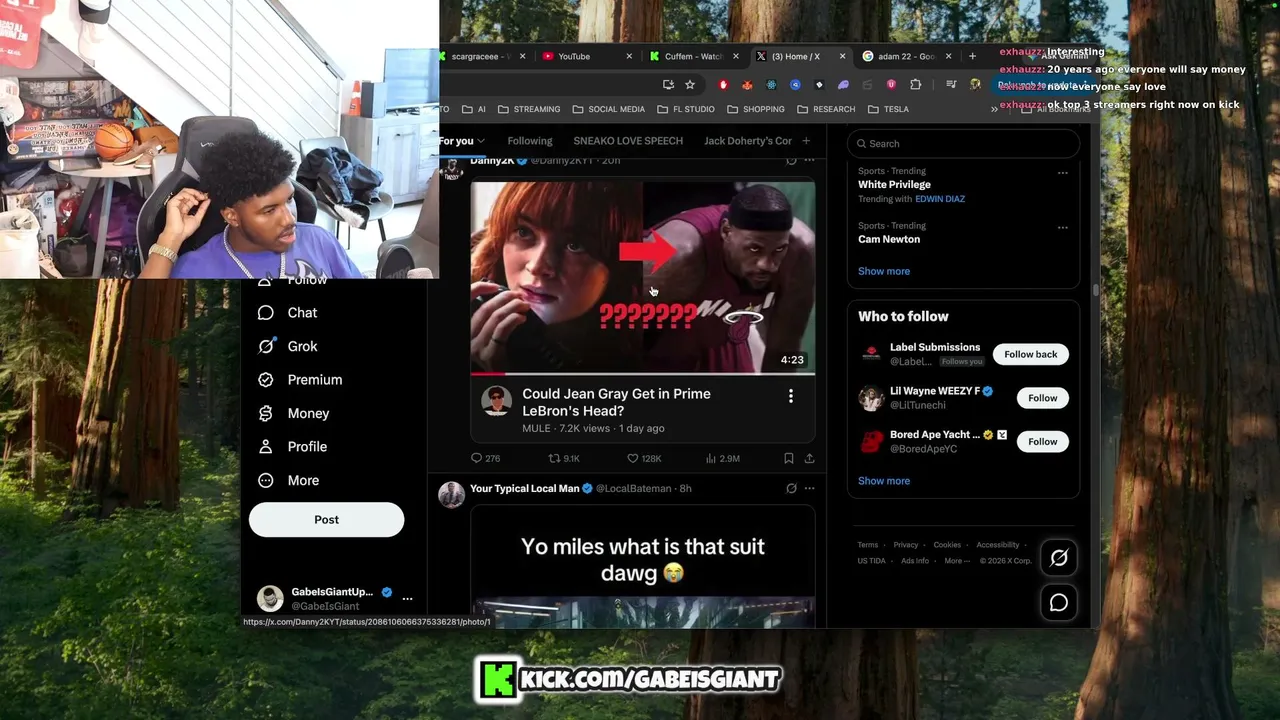1280x720 pixels.
Task: Open the Chat icon in X sidebar
Action: (266, 313)
